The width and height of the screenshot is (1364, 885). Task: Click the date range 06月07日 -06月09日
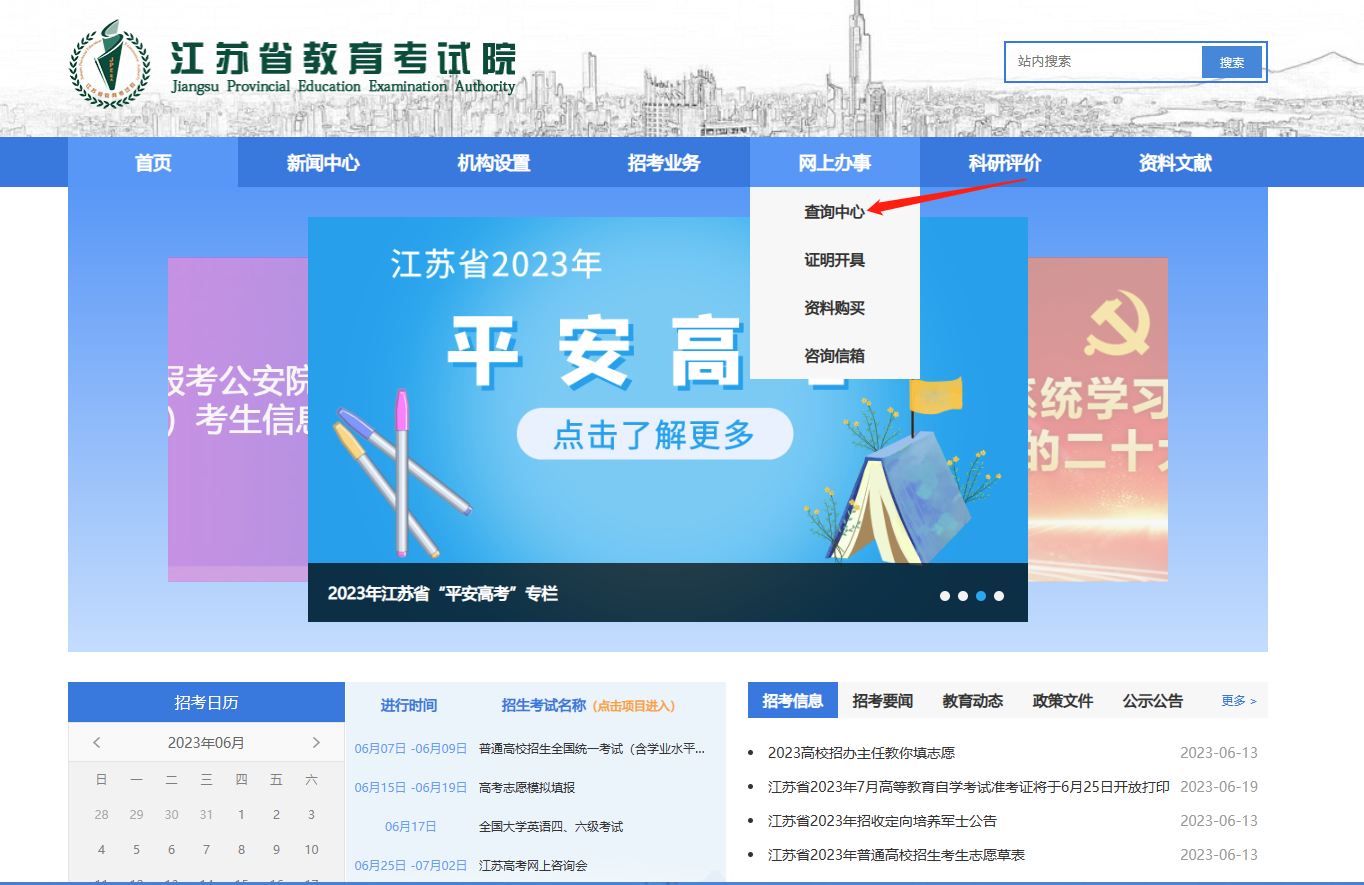point(411,748)
